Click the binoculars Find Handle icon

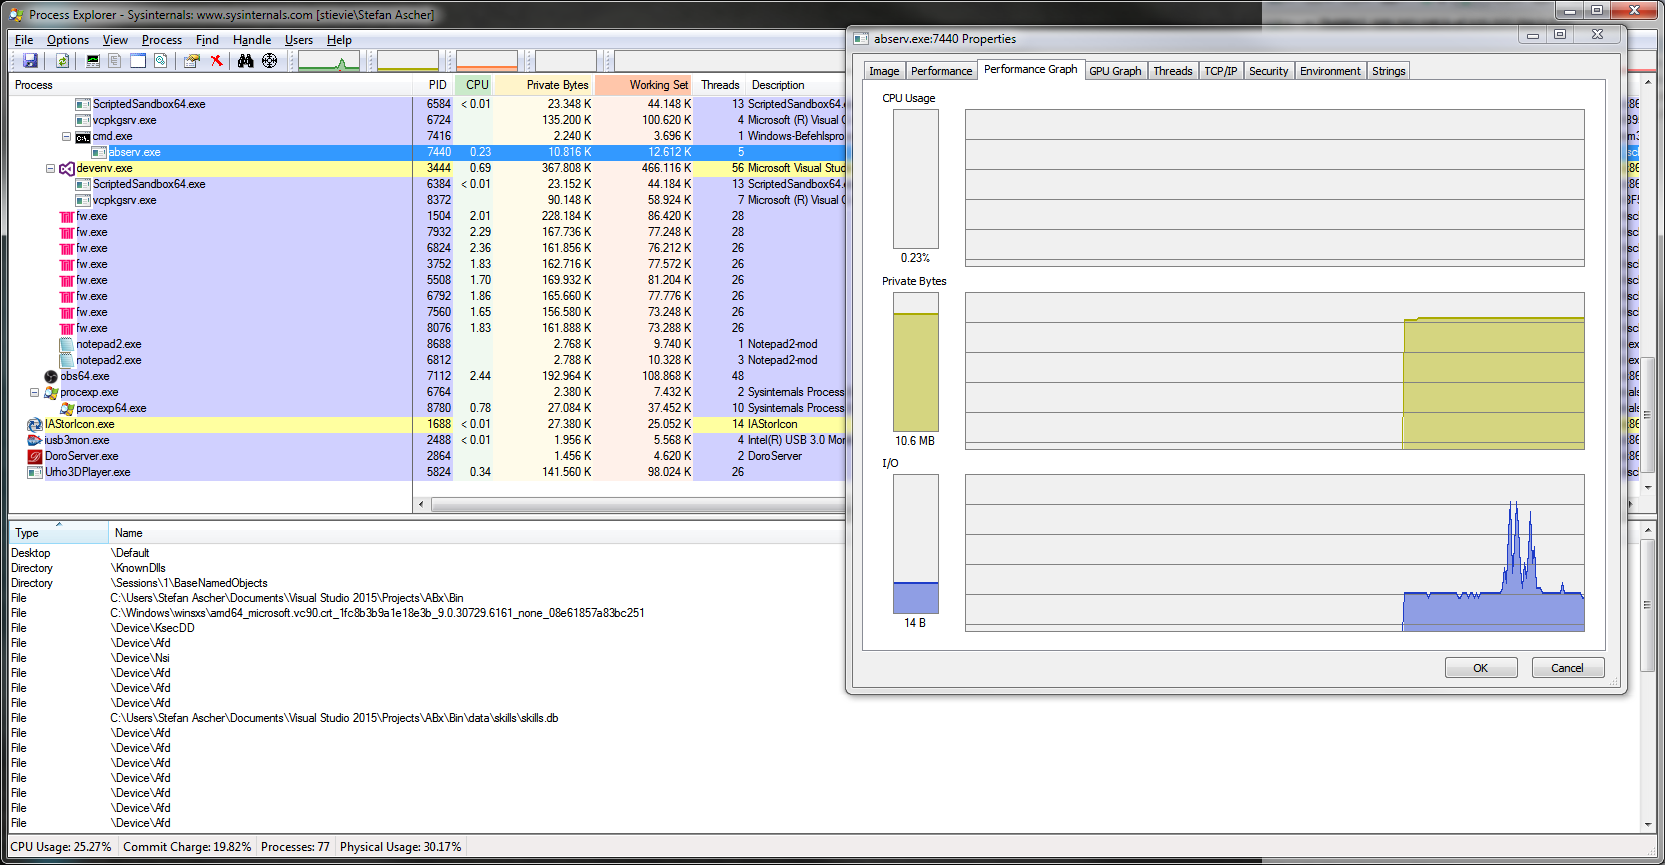pos(246,61)
